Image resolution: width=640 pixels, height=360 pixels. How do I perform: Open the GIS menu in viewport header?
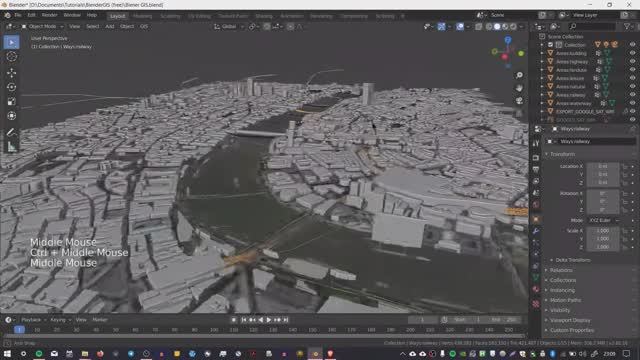point(144,27)
